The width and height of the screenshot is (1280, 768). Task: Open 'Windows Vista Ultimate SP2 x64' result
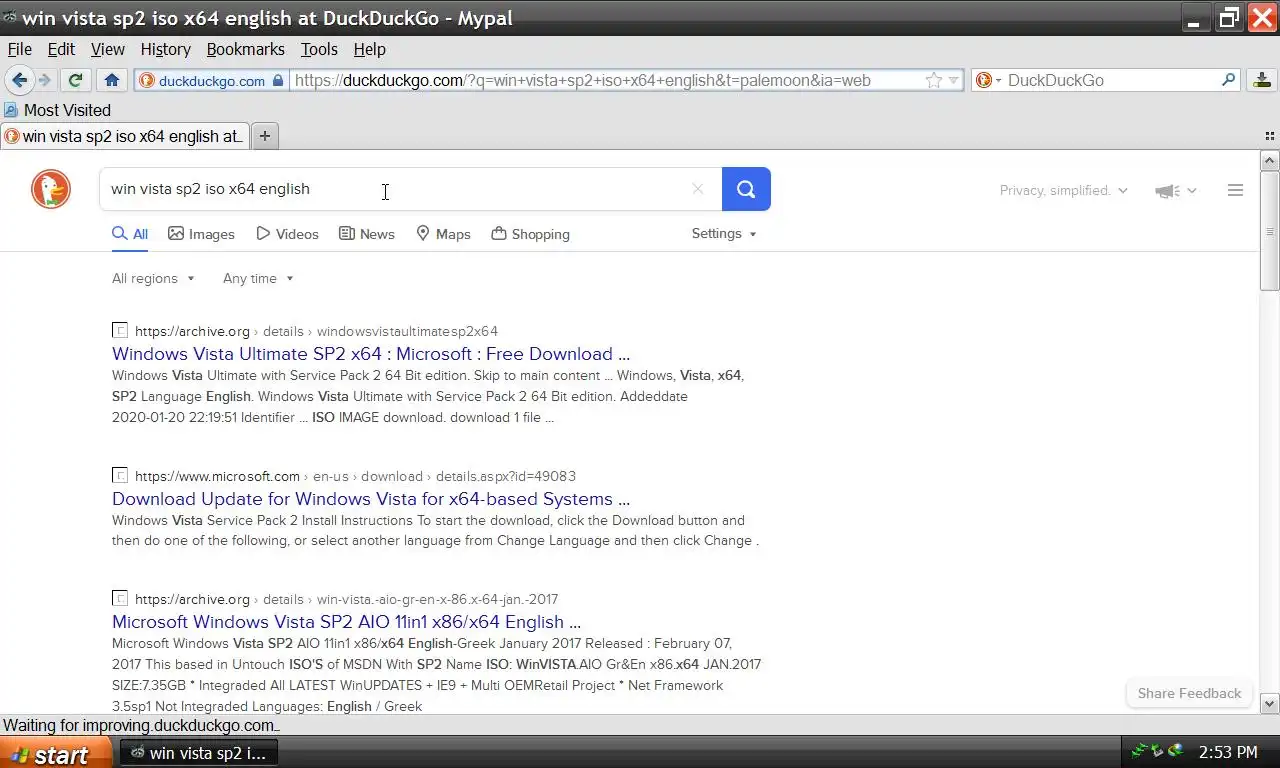pos(371,354)
